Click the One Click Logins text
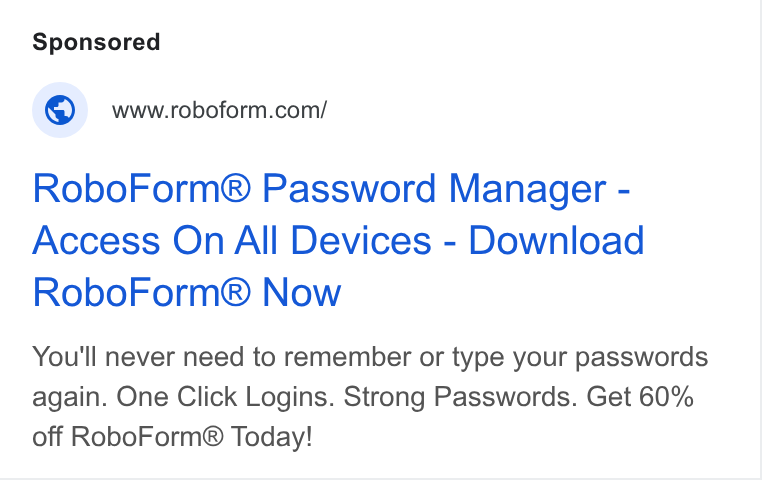 pyautogui.click(x=225, y=397)
